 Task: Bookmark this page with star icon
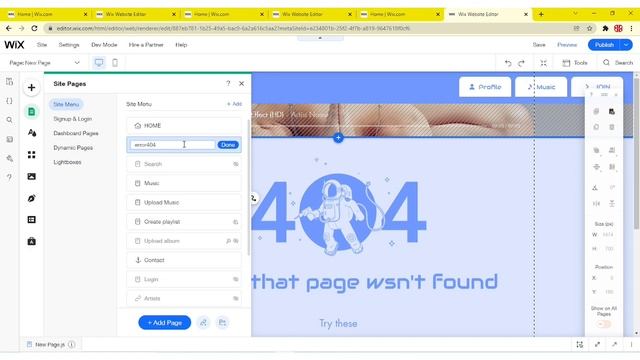click(x=589, y=28)
